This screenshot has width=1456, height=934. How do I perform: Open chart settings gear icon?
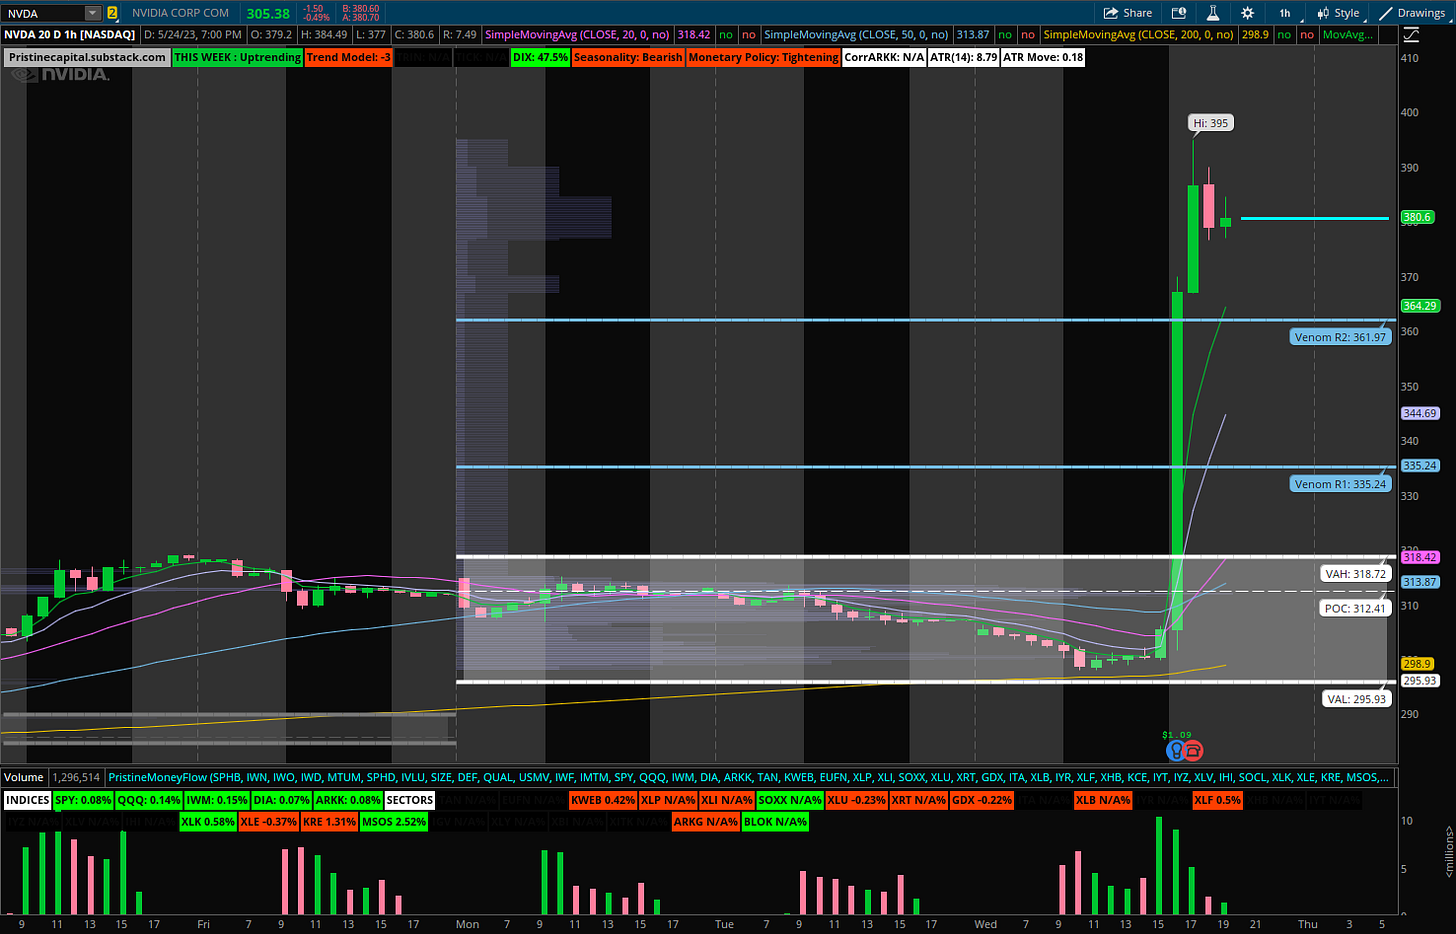[x=1247, y=13]
